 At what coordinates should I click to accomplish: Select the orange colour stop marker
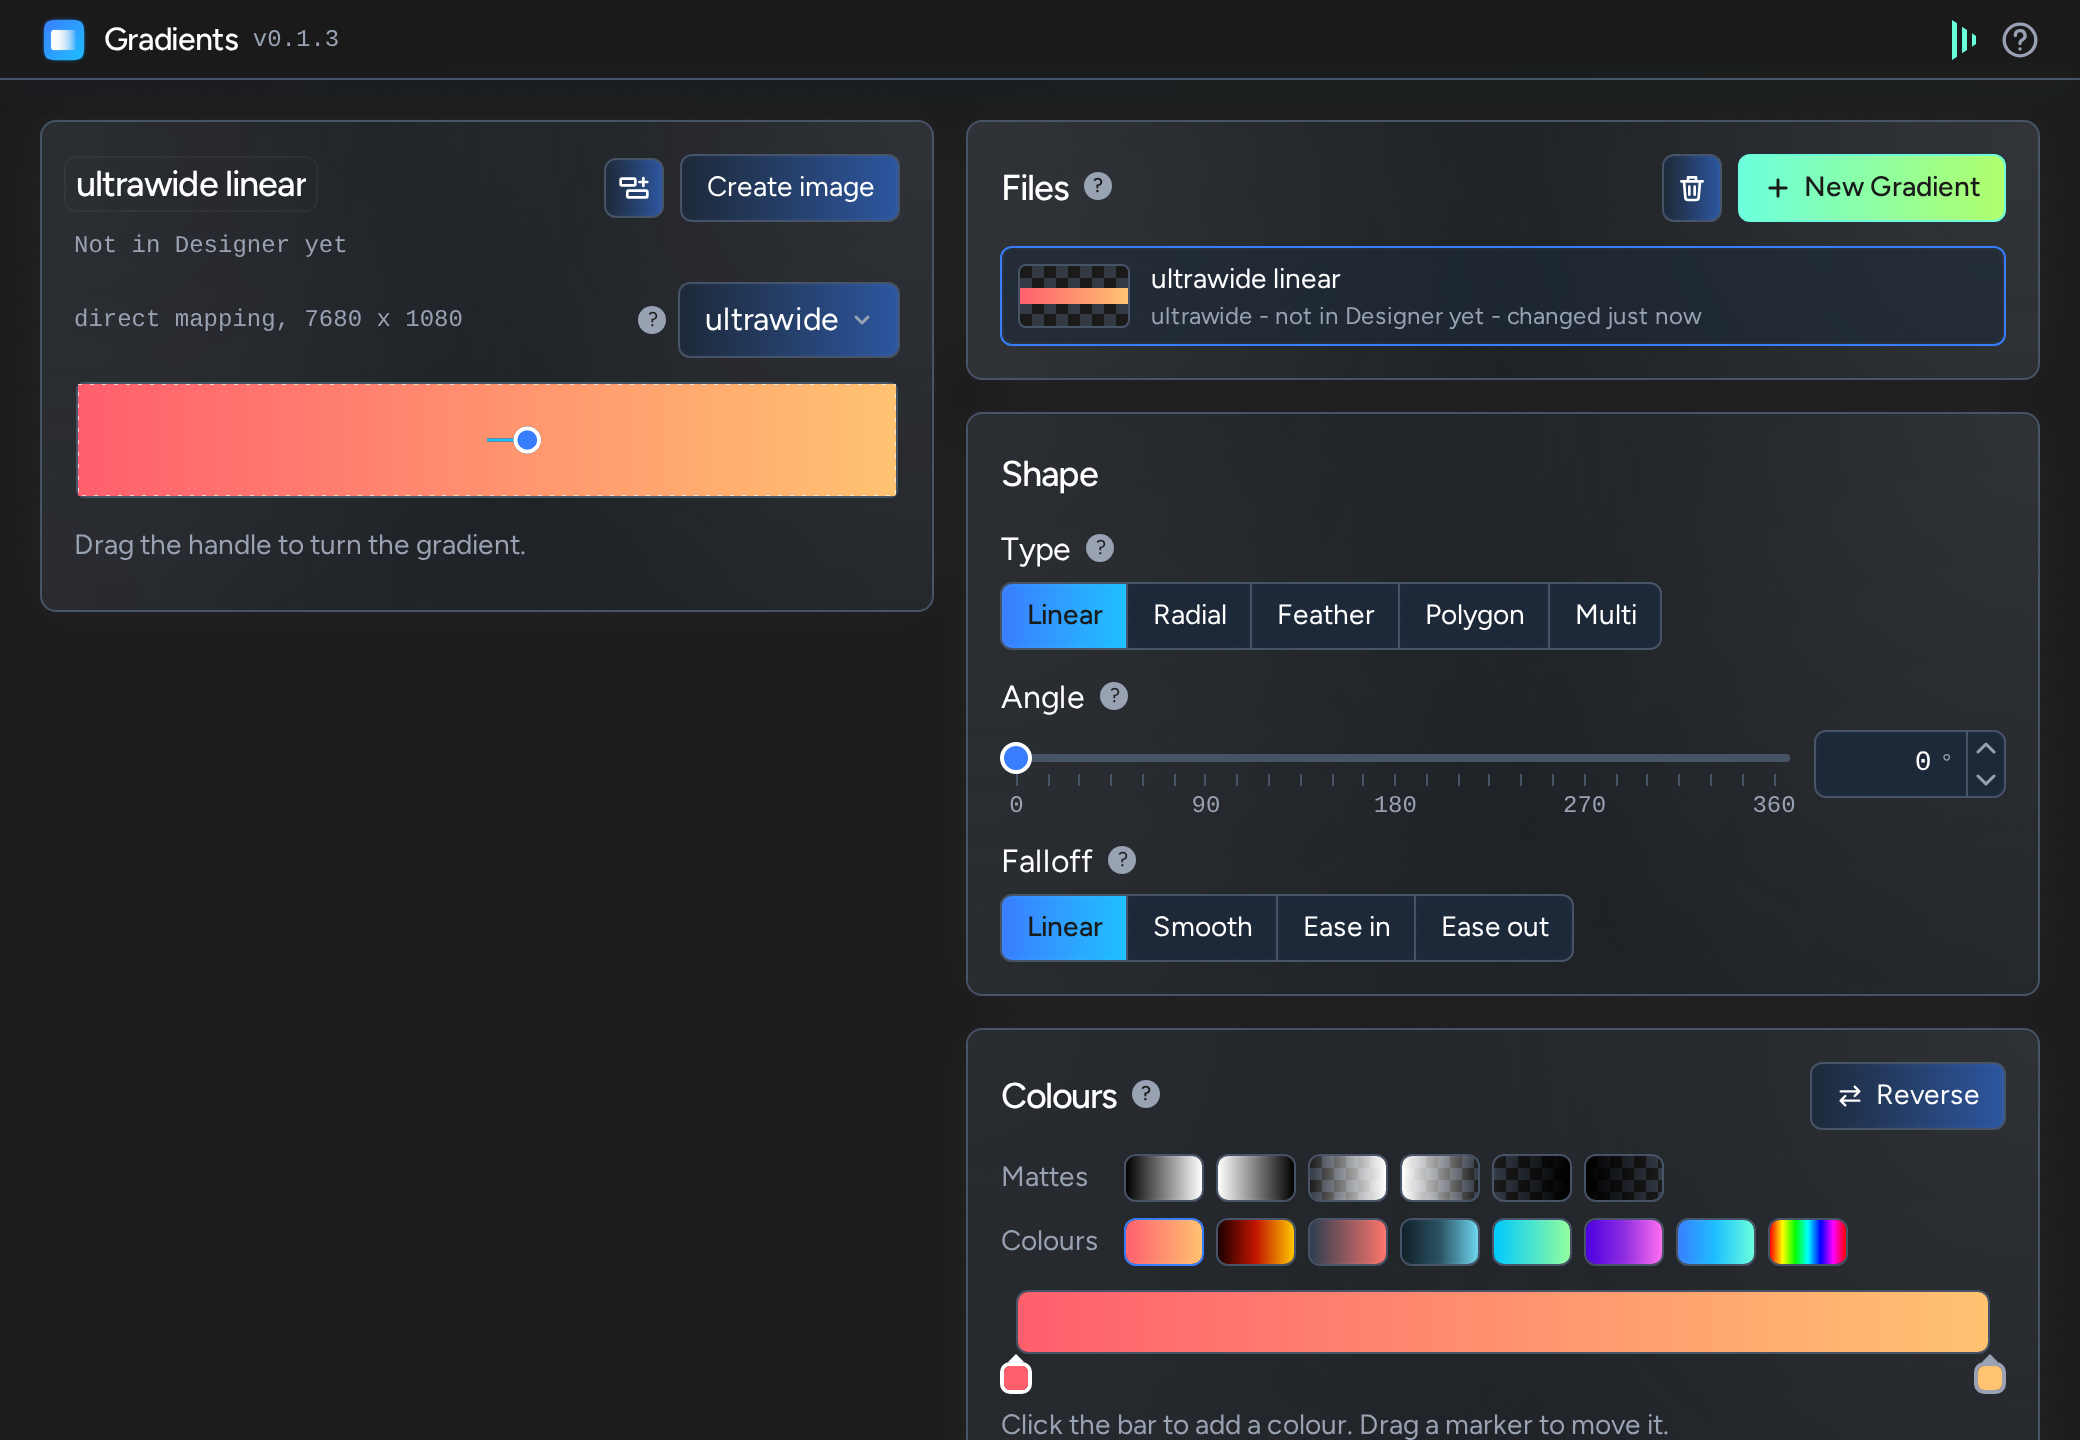pos(1990,1375)
